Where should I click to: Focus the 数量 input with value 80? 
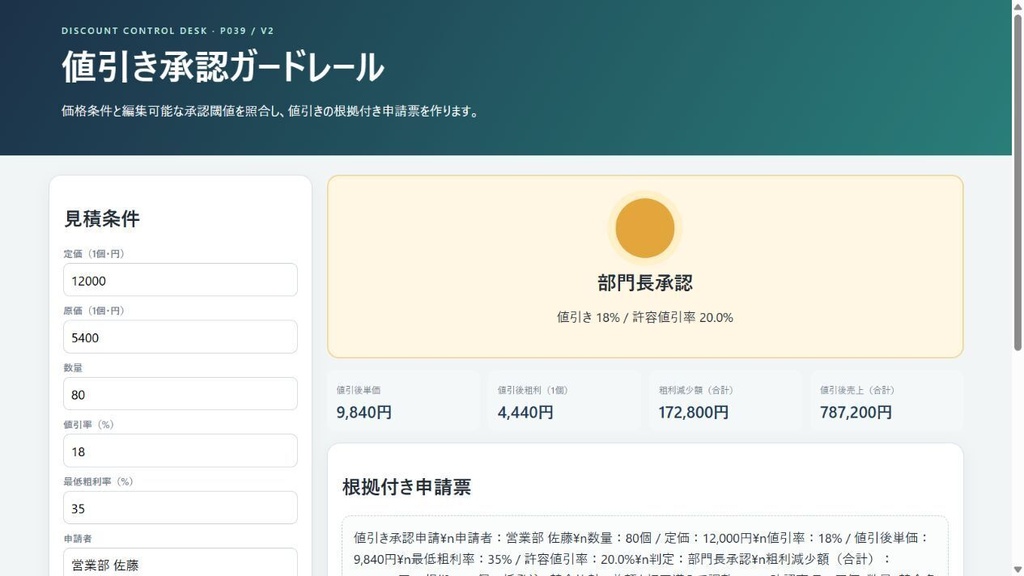(180, 394)
